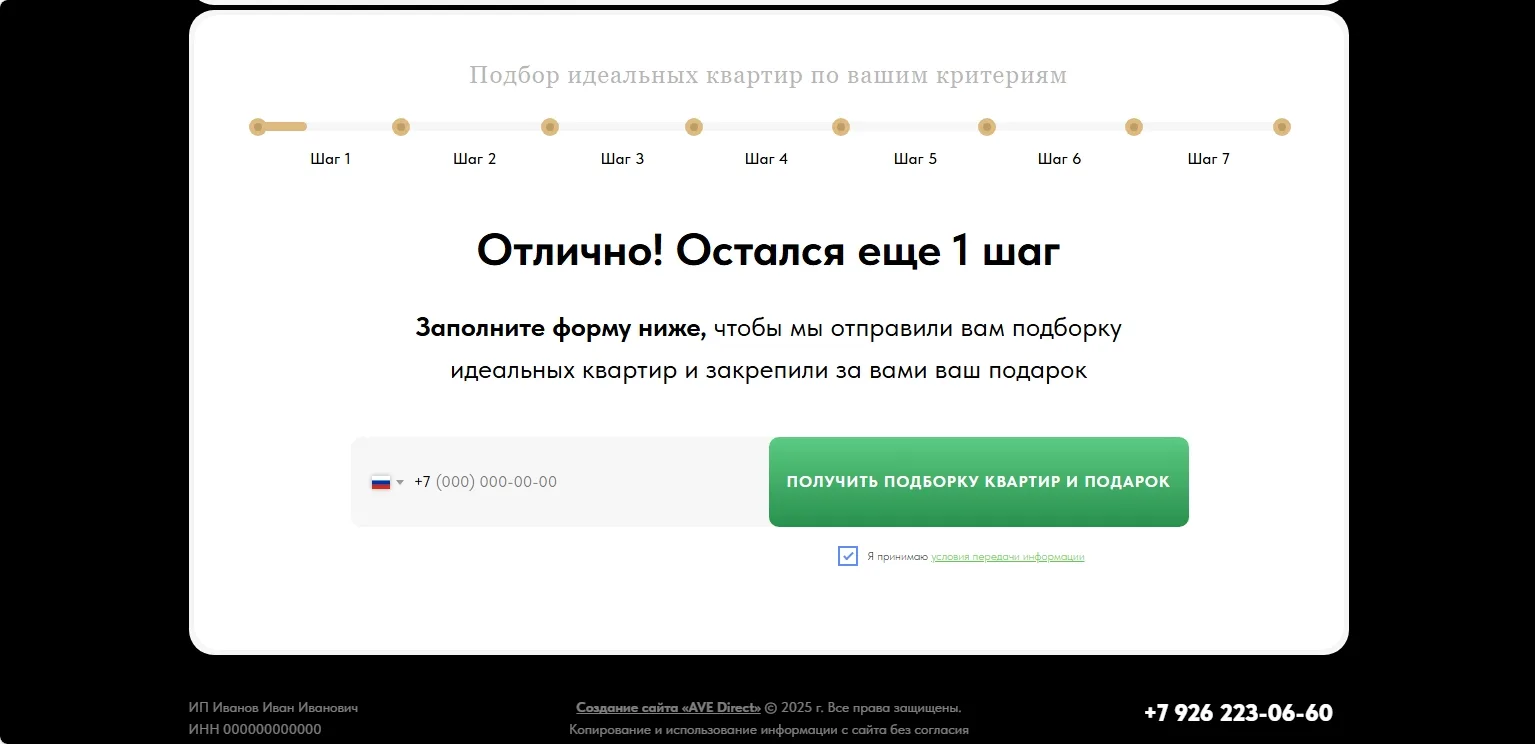Click the final progress dot at bar end
This screenshot has height=744, width=1535.
(1282, 127)
